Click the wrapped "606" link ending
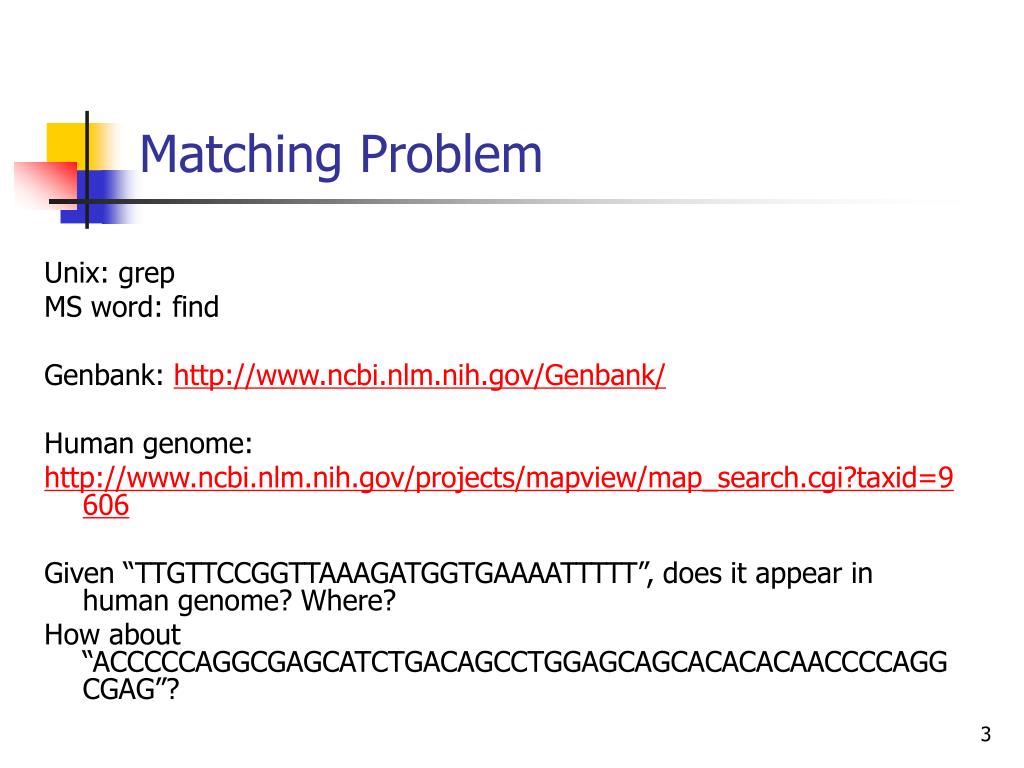This screenshot has height=768, width=1024. [x=106, y=505]
